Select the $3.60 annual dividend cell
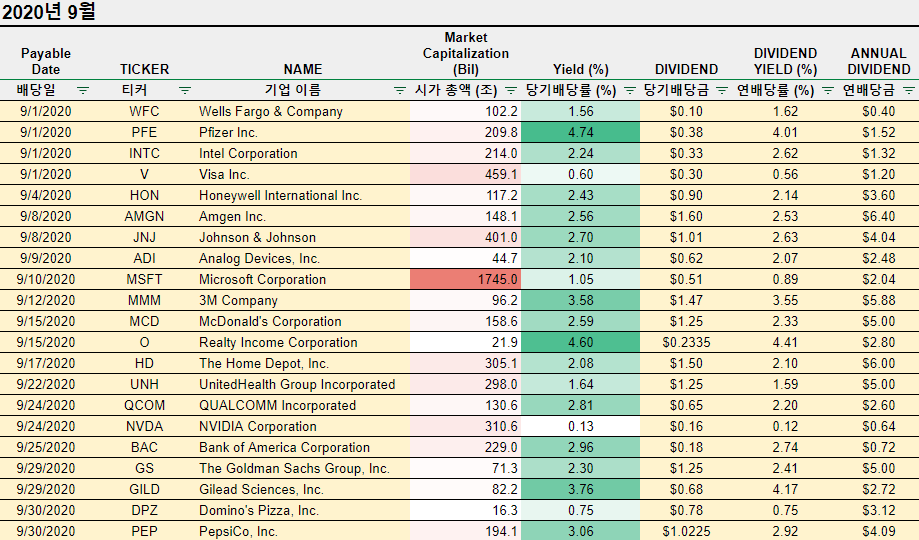 [879, 195]
